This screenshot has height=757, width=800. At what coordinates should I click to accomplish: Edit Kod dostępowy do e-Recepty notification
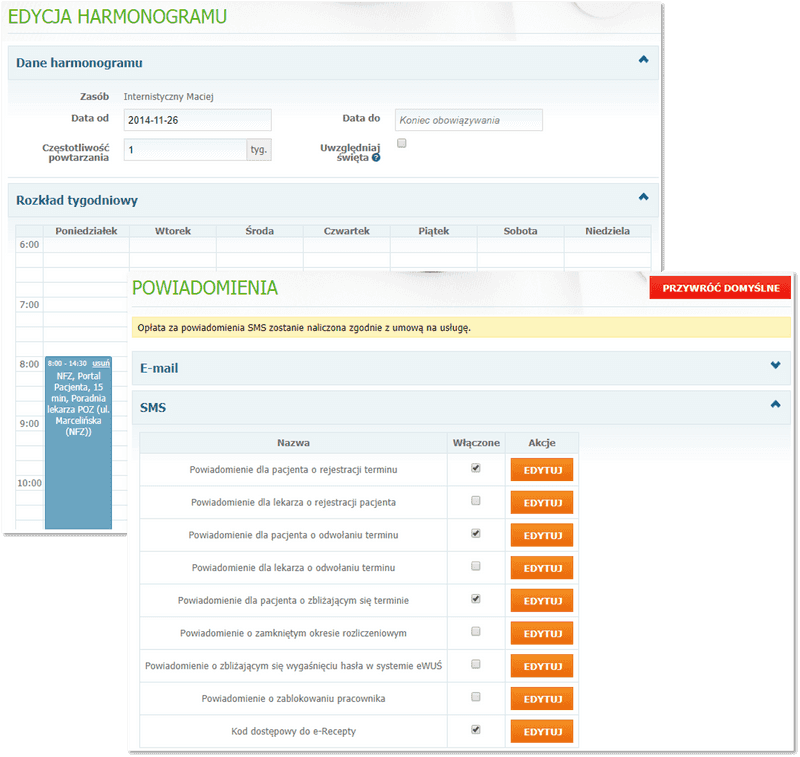click(542, 731)
